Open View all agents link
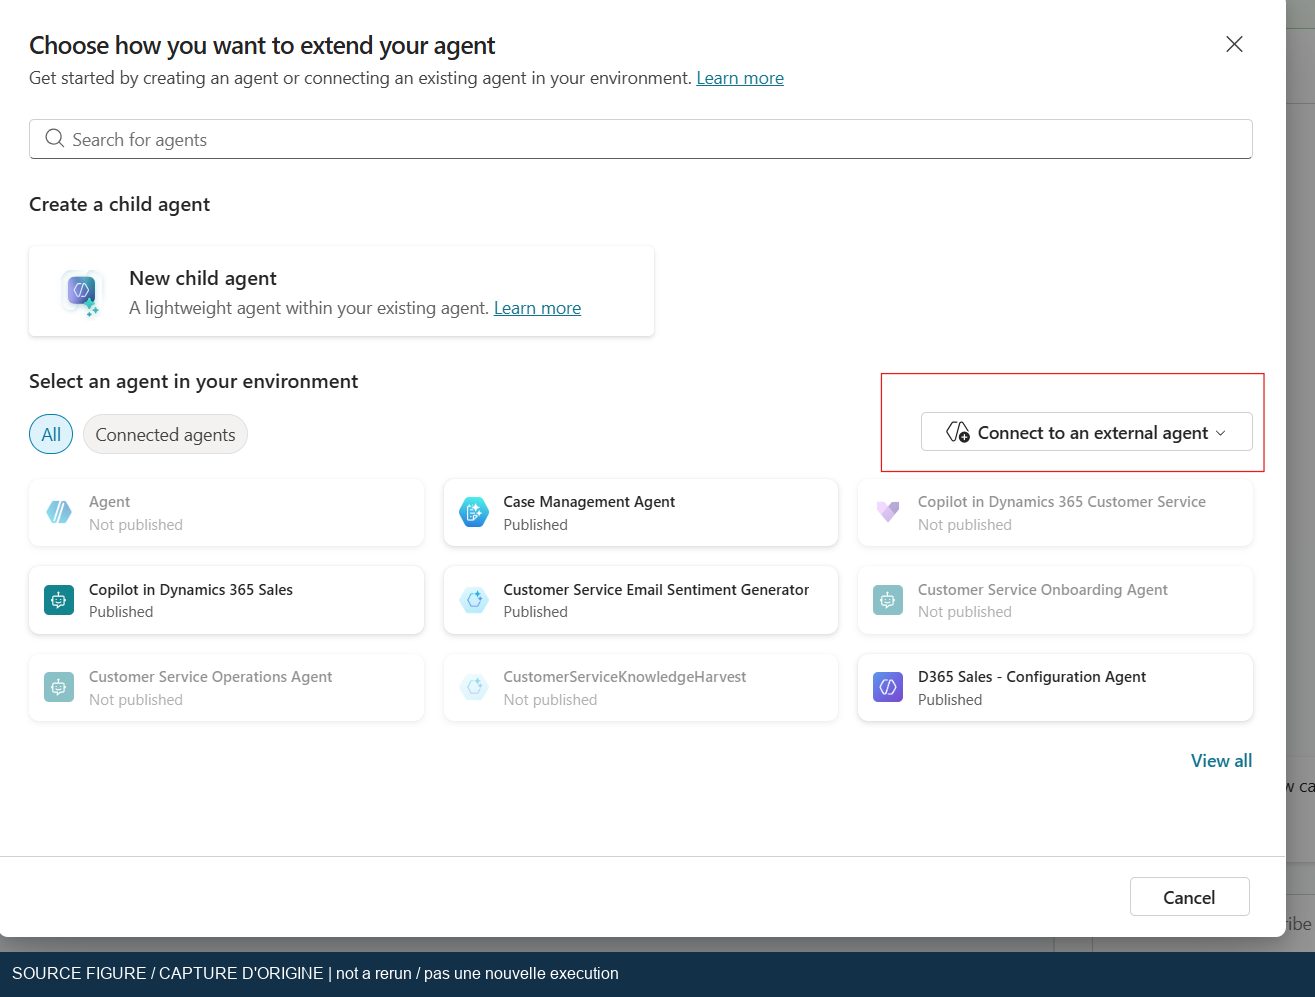Screen dimensions: 1315x997 coord(1221,761)
